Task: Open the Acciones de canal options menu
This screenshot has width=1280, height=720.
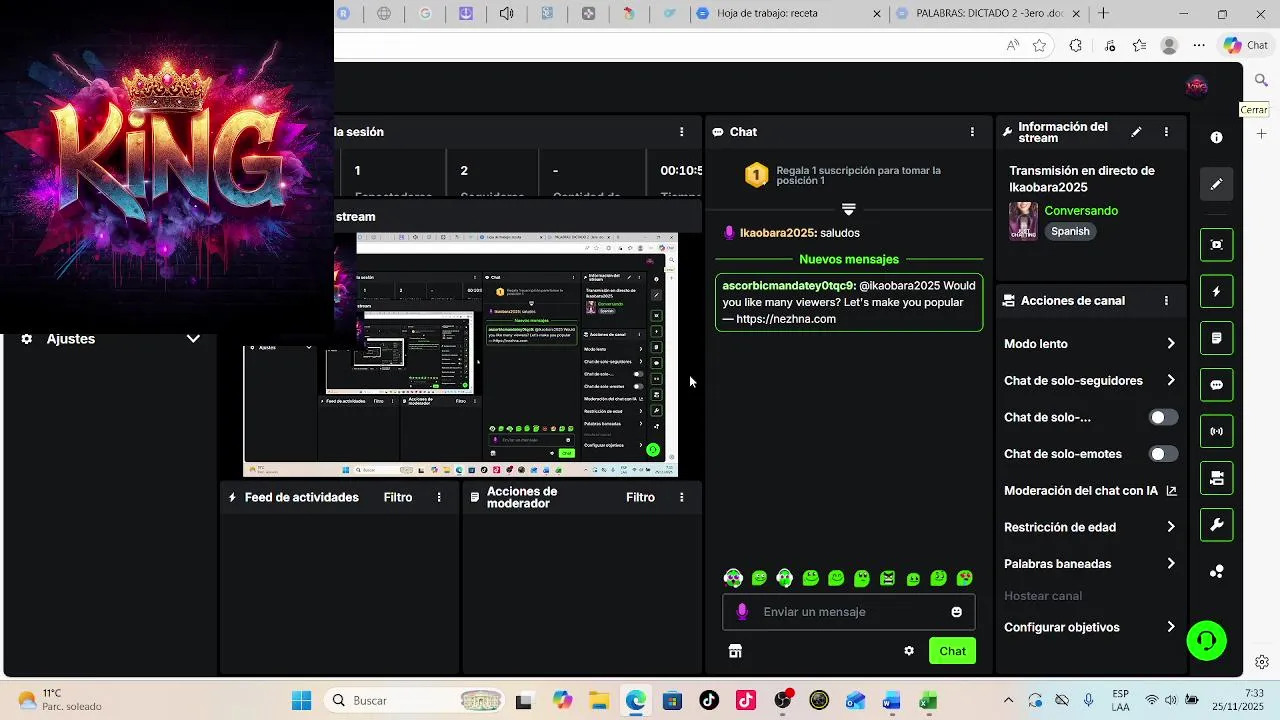Action: click(x=1166, y=301)
